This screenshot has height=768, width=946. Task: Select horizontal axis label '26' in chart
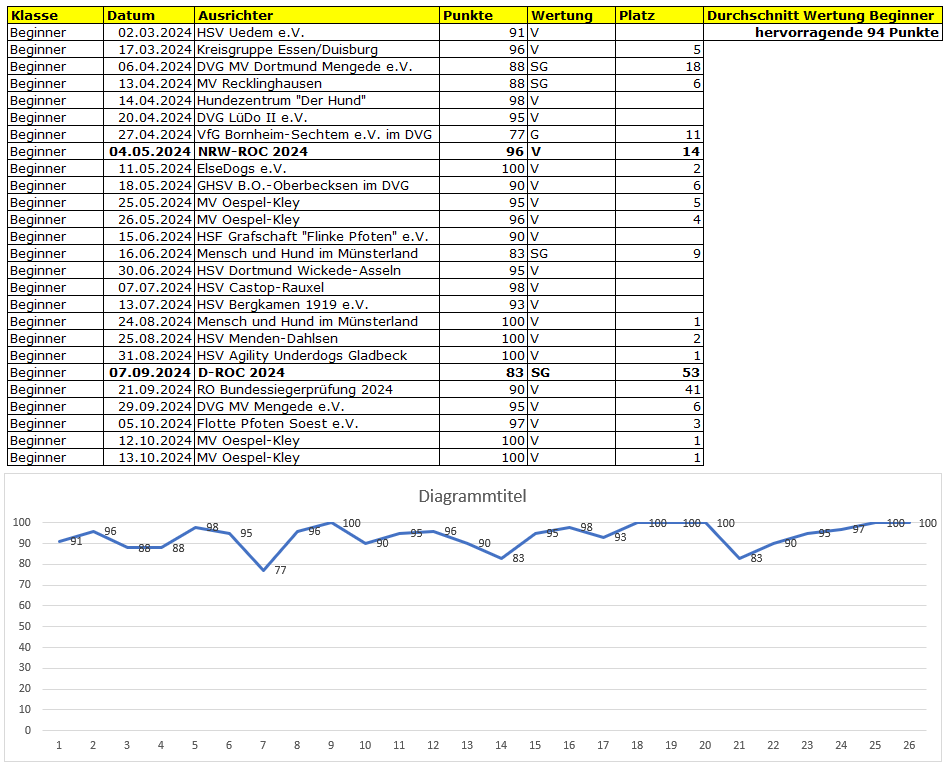pyautogui.click(x=909, y=746)
